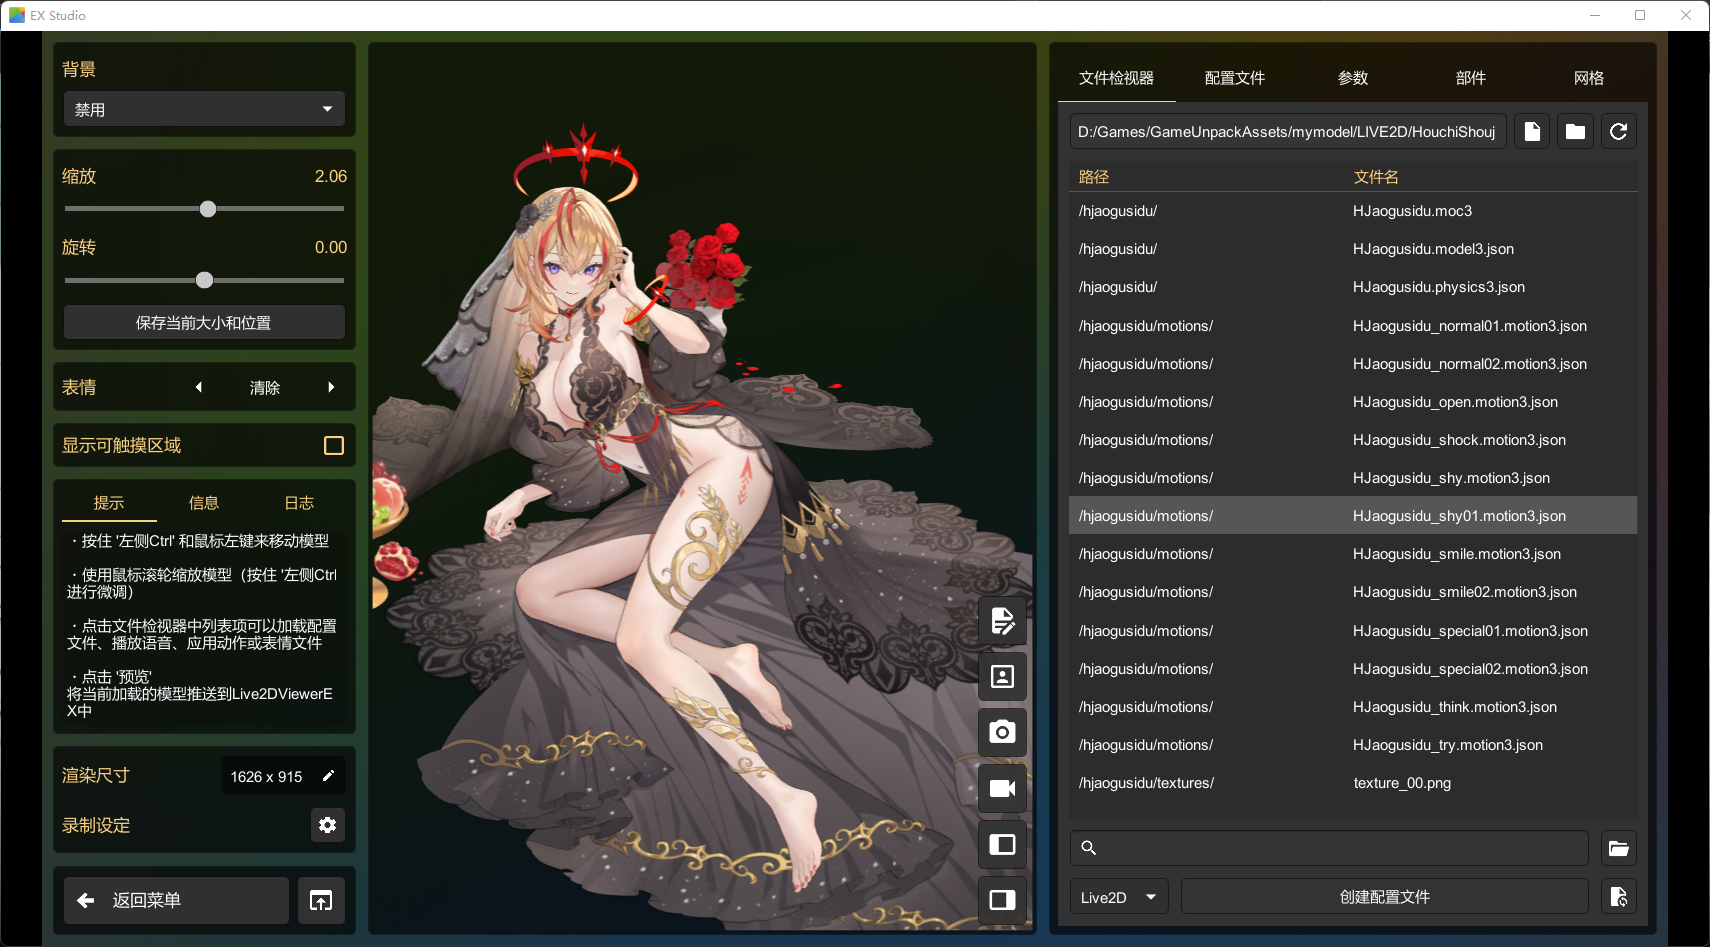Load the HJaogusidu.model3.json file

[x=1353, y=249]
